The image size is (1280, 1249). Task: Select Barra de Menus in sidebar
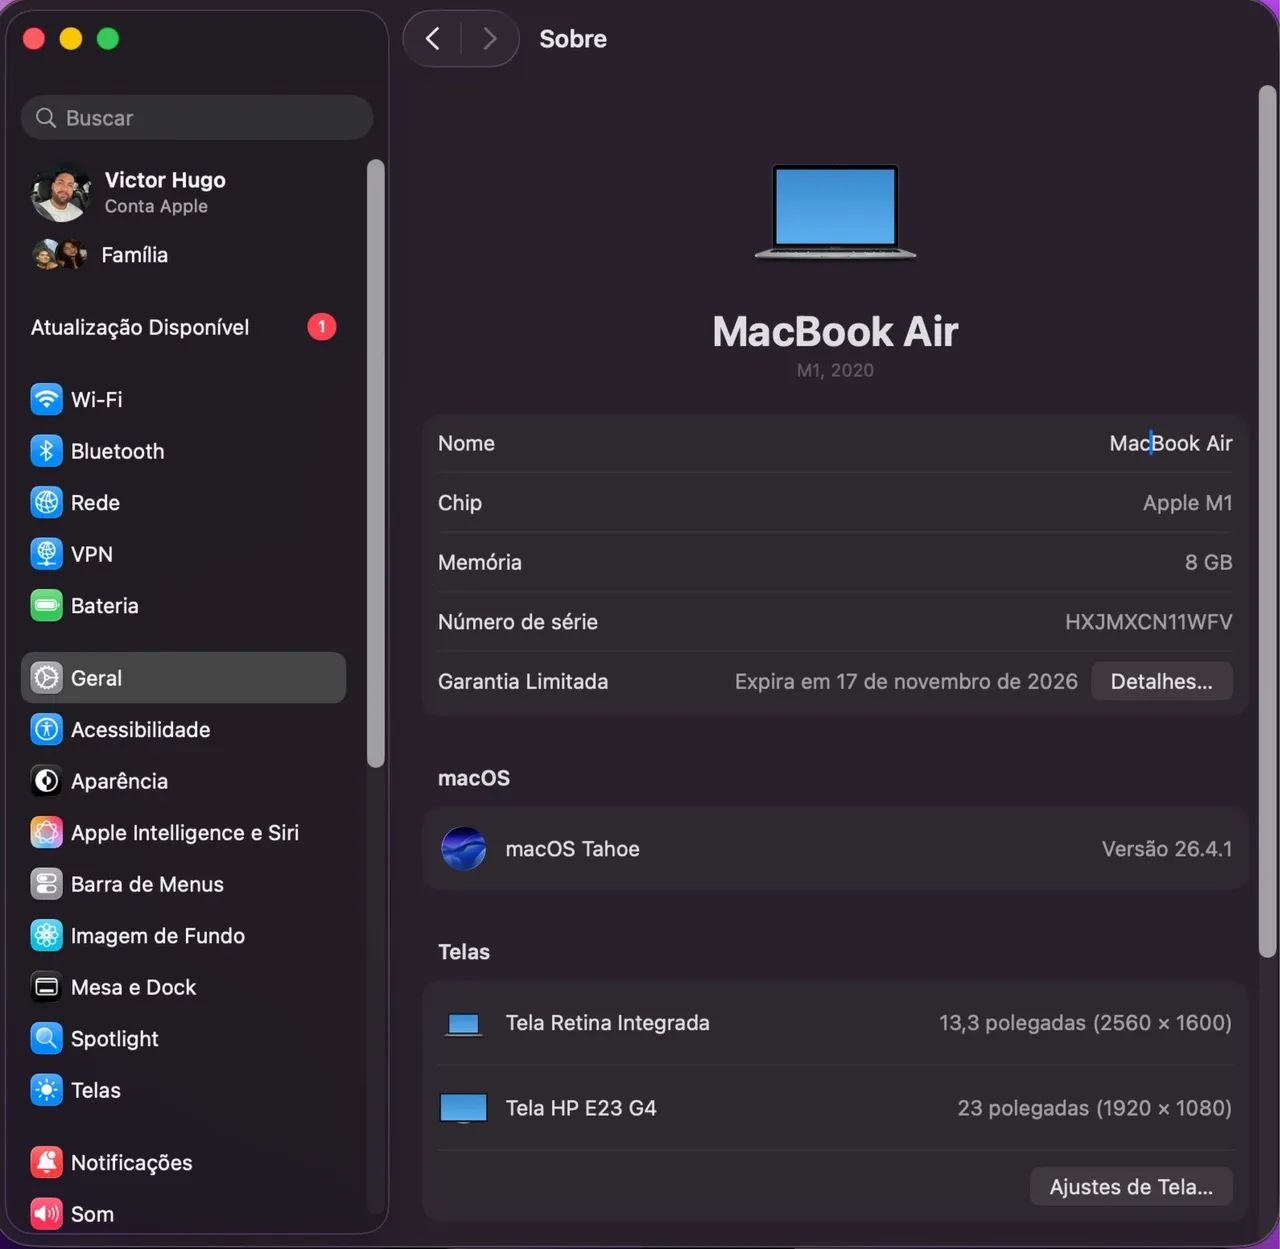[184, 884]
